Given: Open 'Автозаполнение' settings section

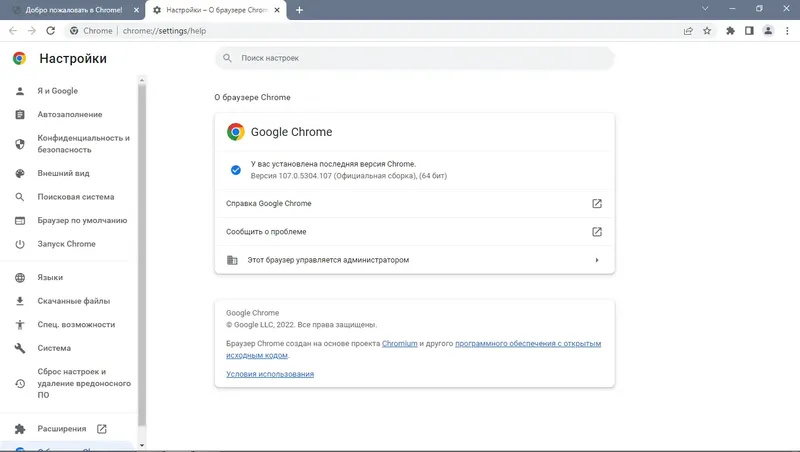Looking at the screenshot, I should (x=69, y=114).
